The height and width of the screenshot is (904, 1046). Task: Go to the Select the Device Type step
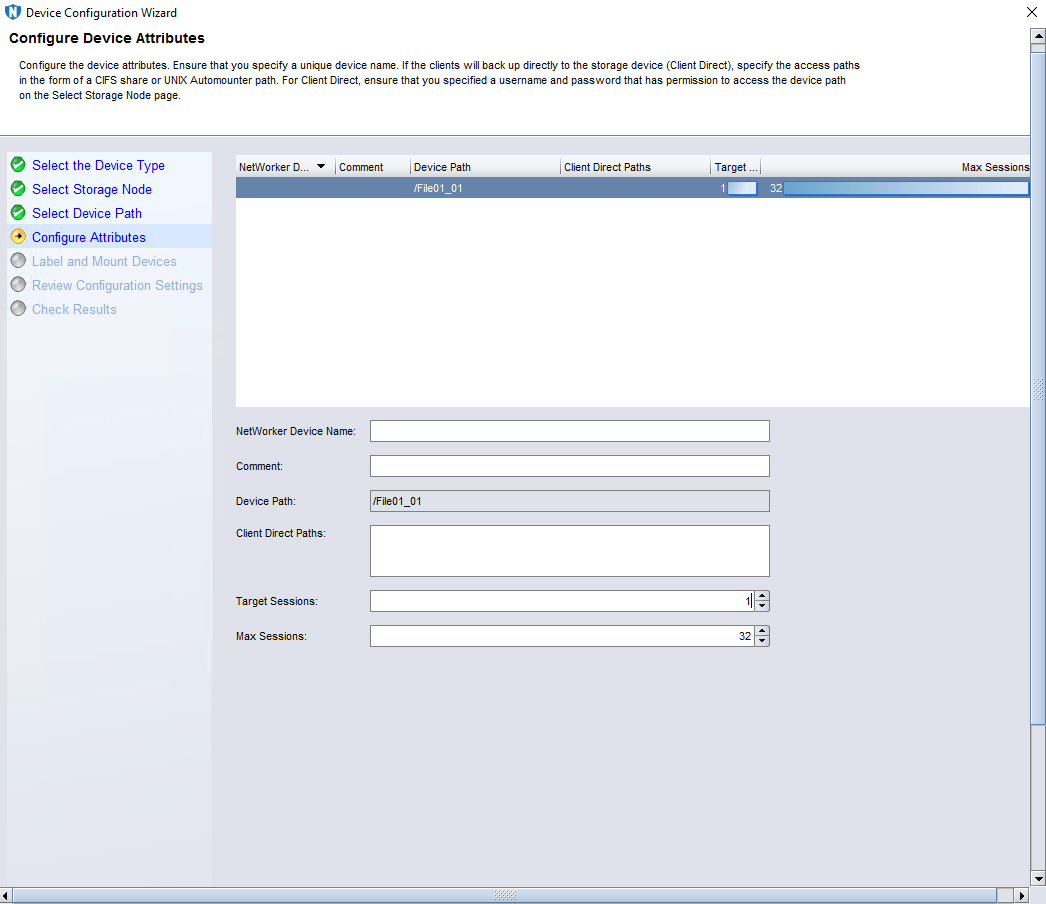98,165
